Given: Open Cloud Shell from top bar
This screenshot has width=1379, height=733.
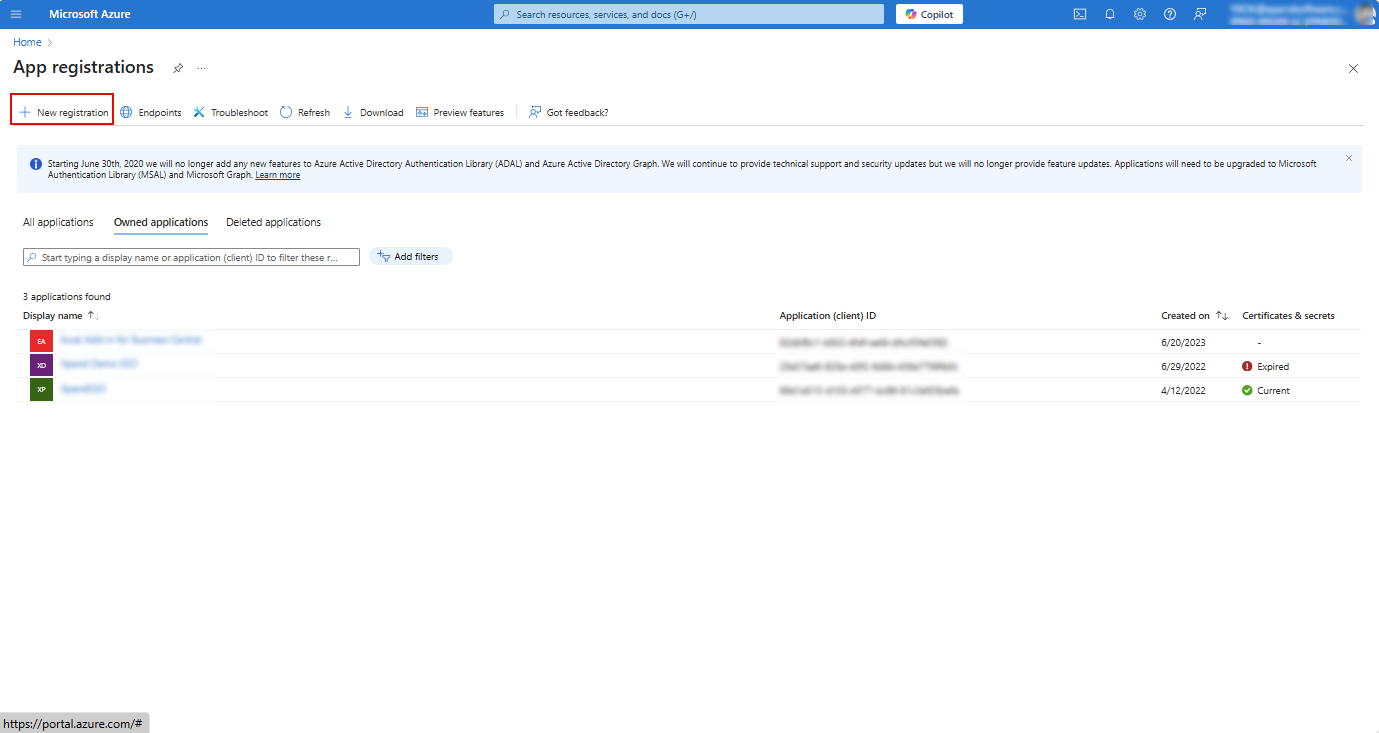Looking at the screenshot, I should point(1080,14).
